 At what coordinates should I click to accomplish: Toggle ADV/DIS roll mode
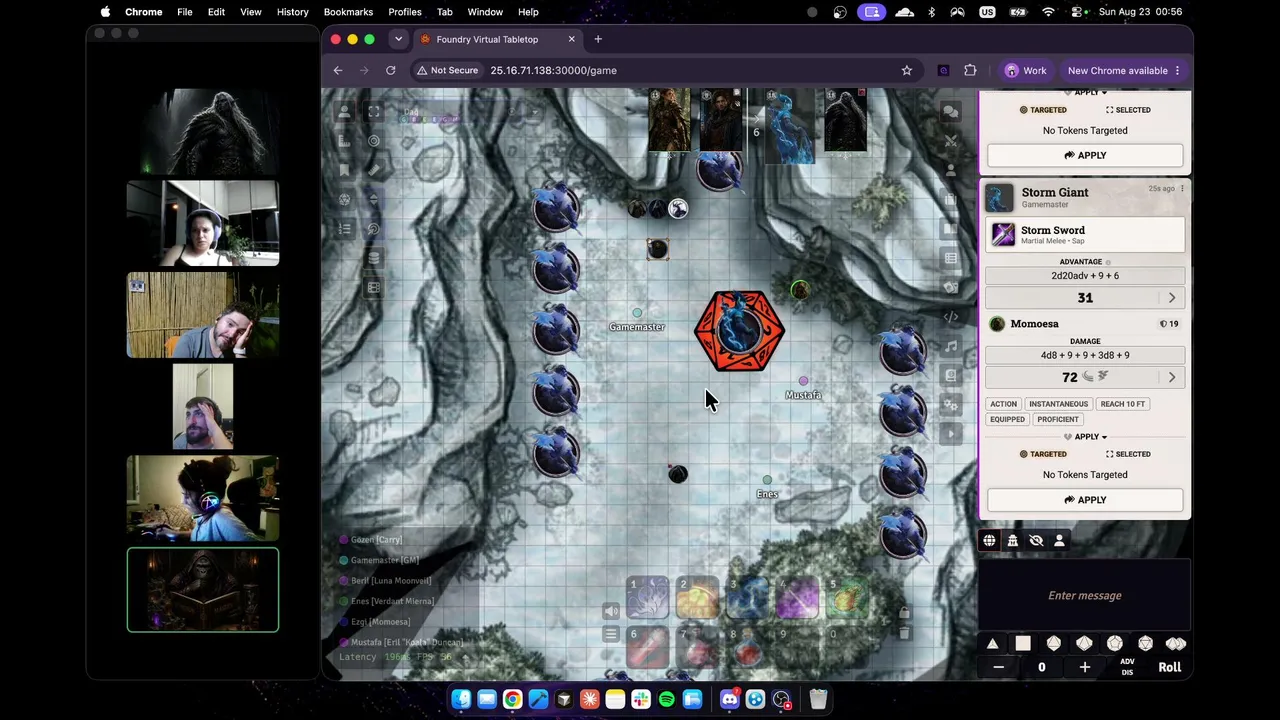pyautogui.click(x=1127, y=667)
